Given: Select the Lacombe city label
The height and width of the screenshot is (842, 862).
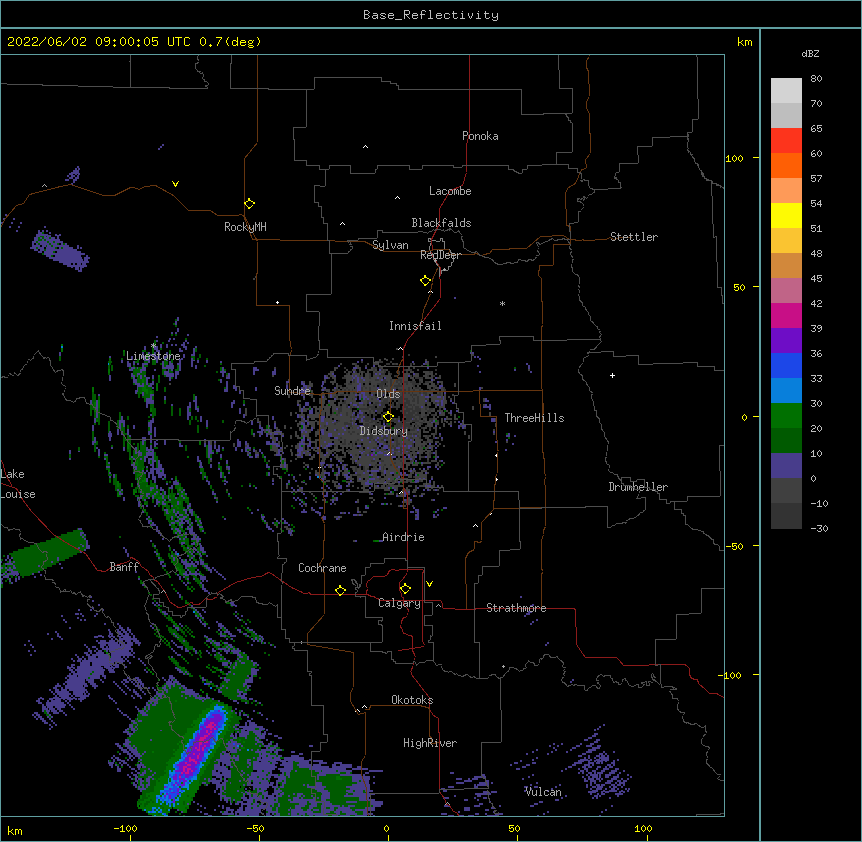Looking at the screenshot, I should coord(450,191).
